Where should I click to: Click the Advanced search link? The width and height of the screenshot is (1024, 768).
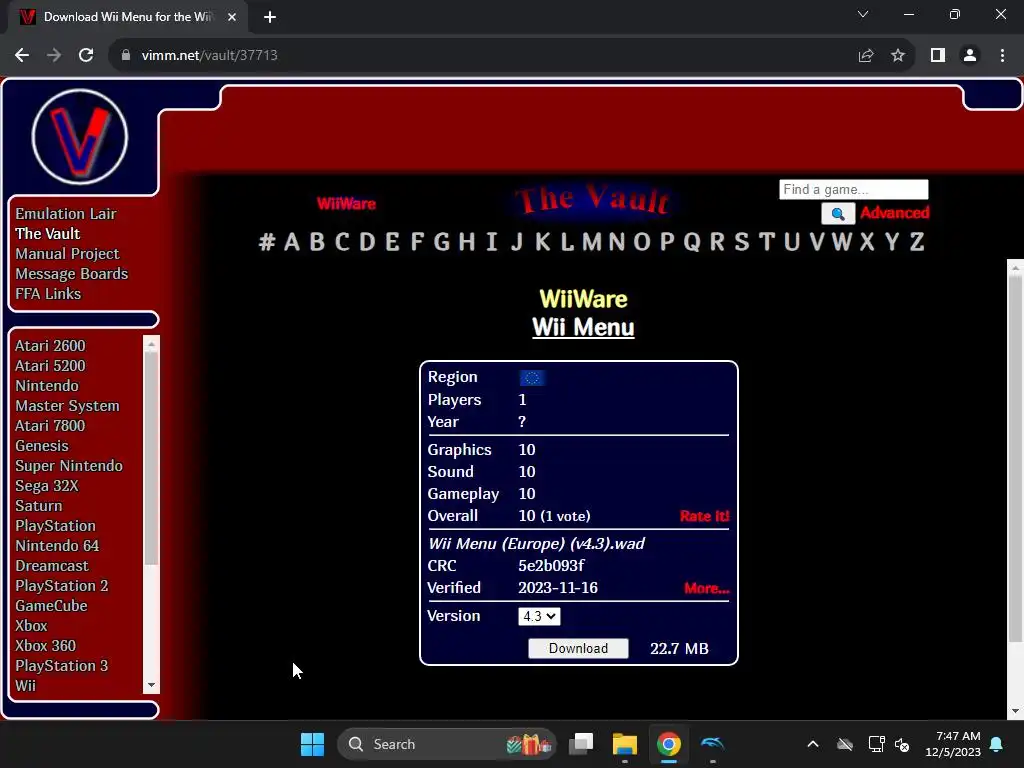tap(894, 212)
